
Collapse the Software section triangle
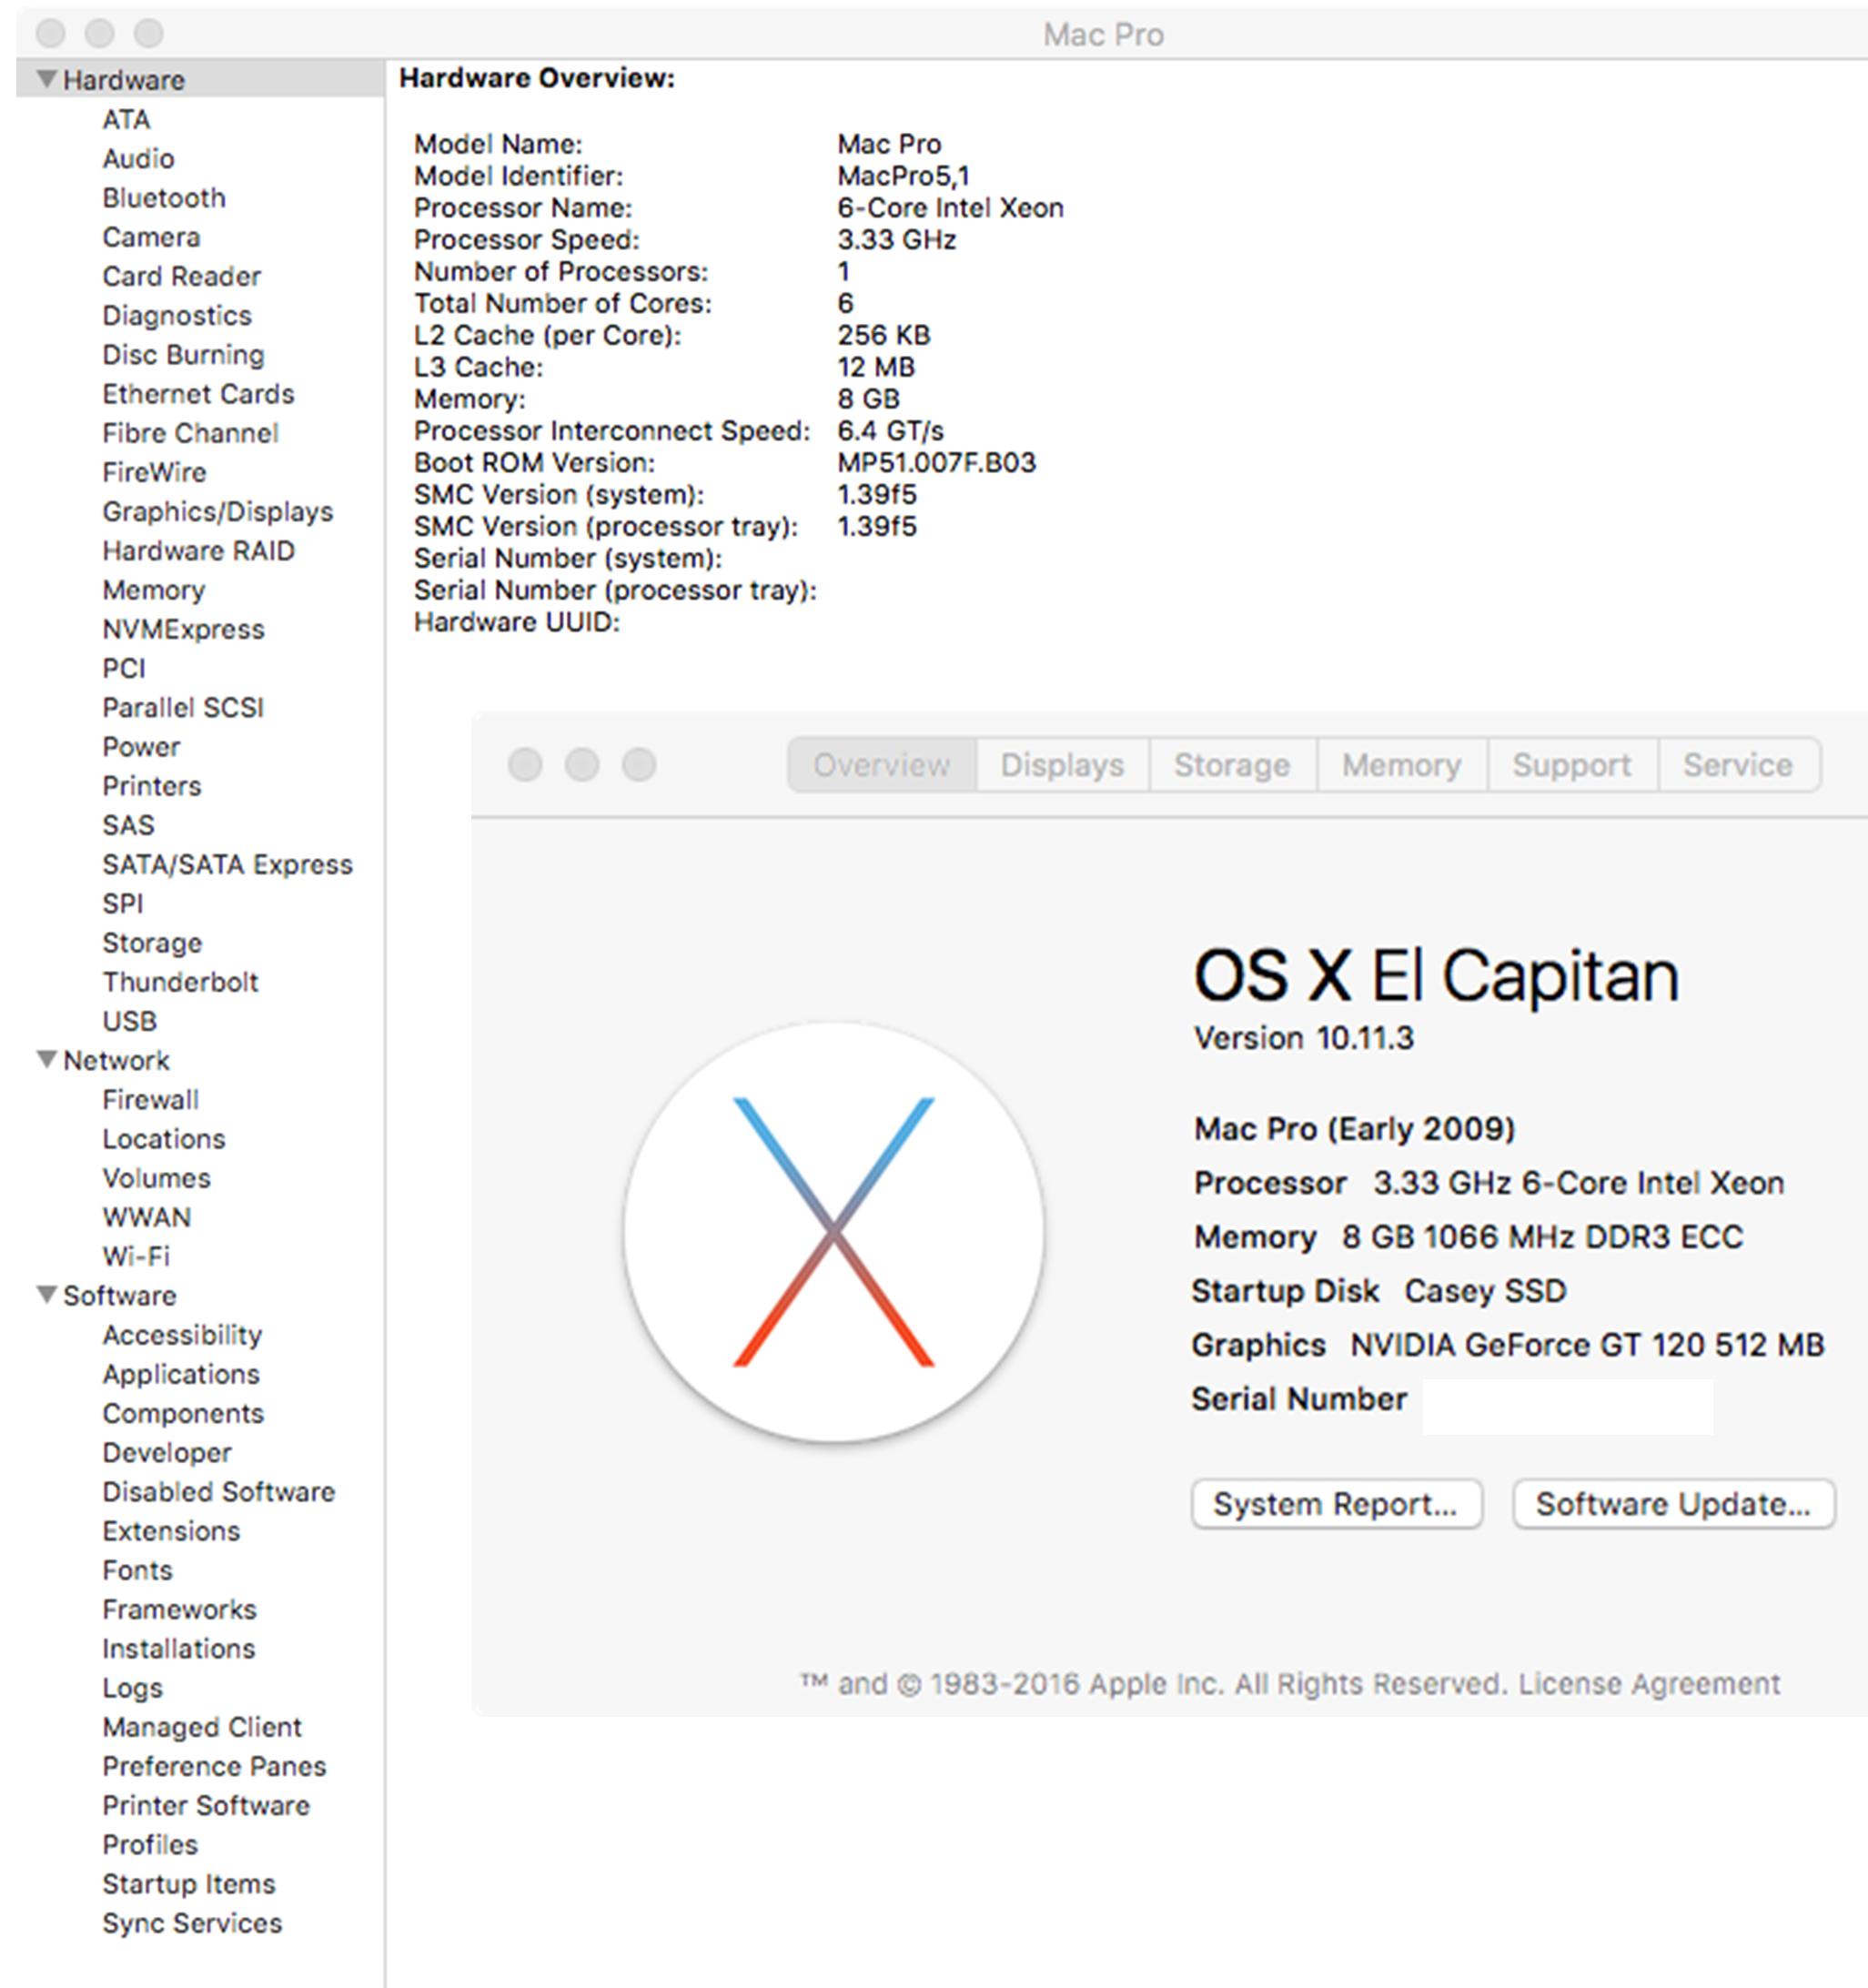tap(46, 1294)
